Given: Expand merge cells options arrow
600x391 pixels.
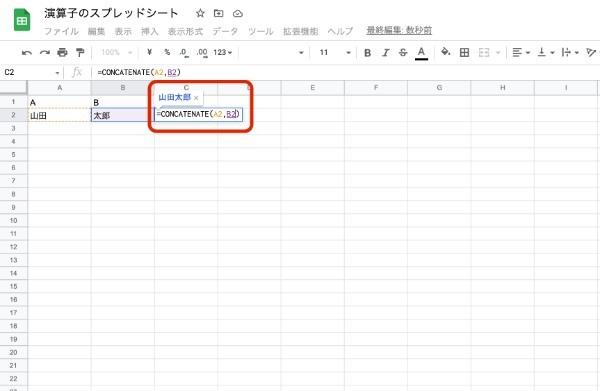Looking at the screenshot, I should 498,53.
